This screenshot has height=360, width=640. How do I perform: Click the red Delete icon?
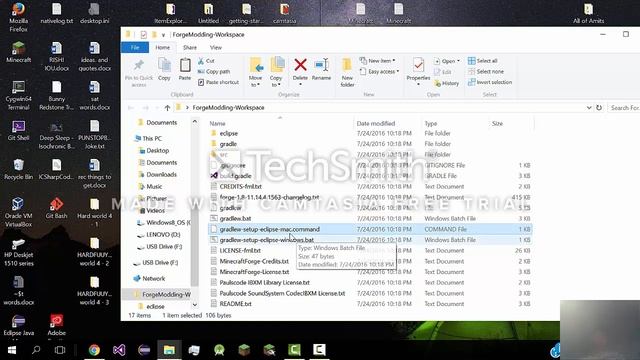pos(300,65)
